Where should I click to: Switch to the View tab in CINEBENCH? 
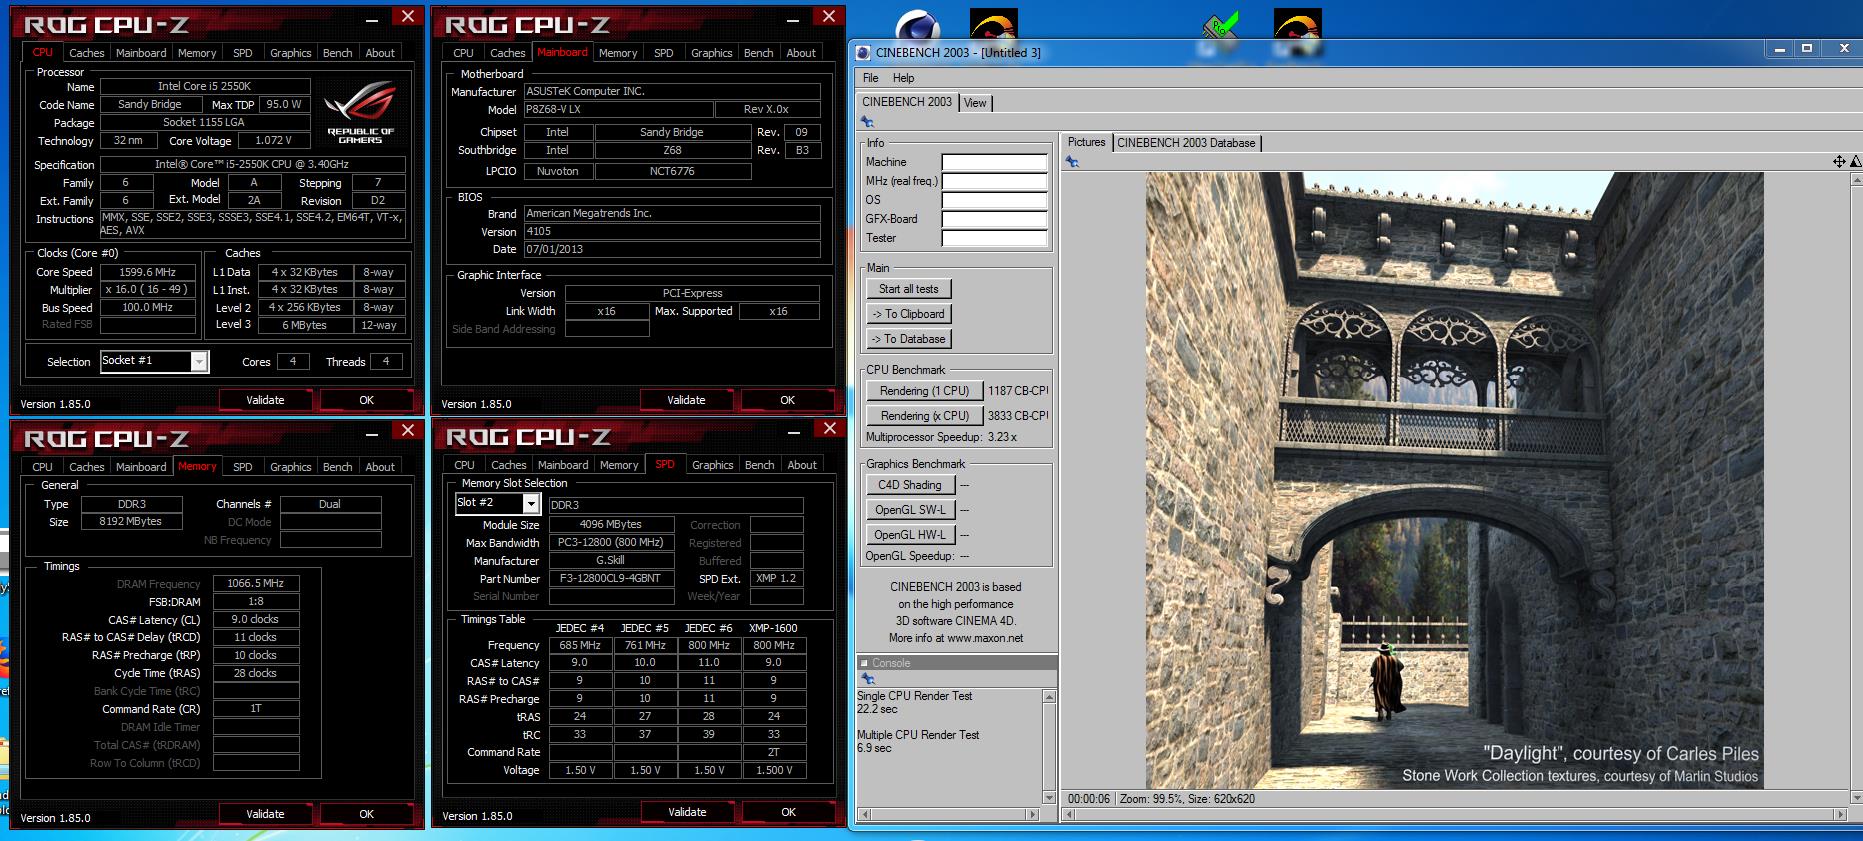click(x=975, y=103)
